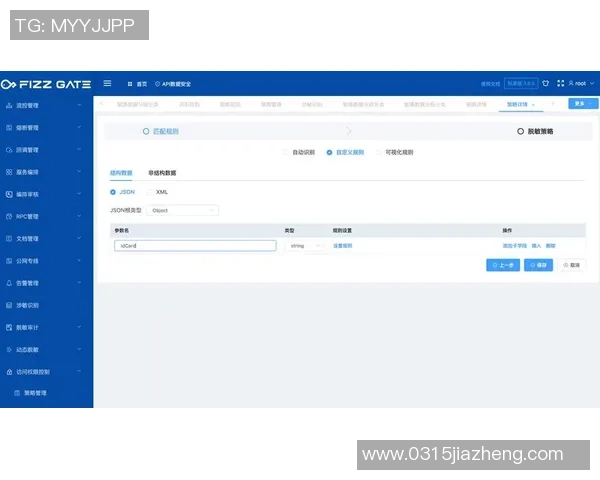The height and width of the screenshot is (480, 600).
Task: Go to 首页 in the top bar
Action: pyautogui.click(x=137, y=84)
